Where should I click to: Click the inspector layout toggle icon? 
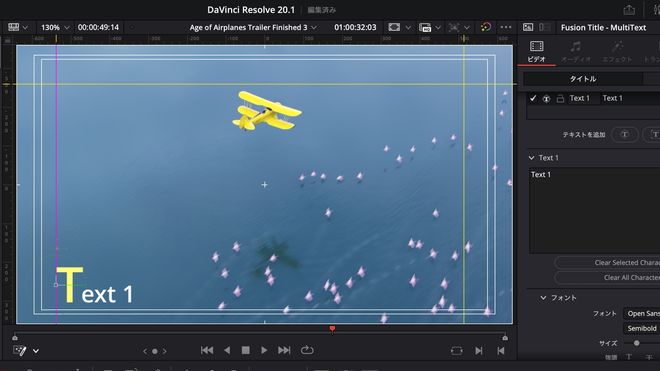pos(545,27)
